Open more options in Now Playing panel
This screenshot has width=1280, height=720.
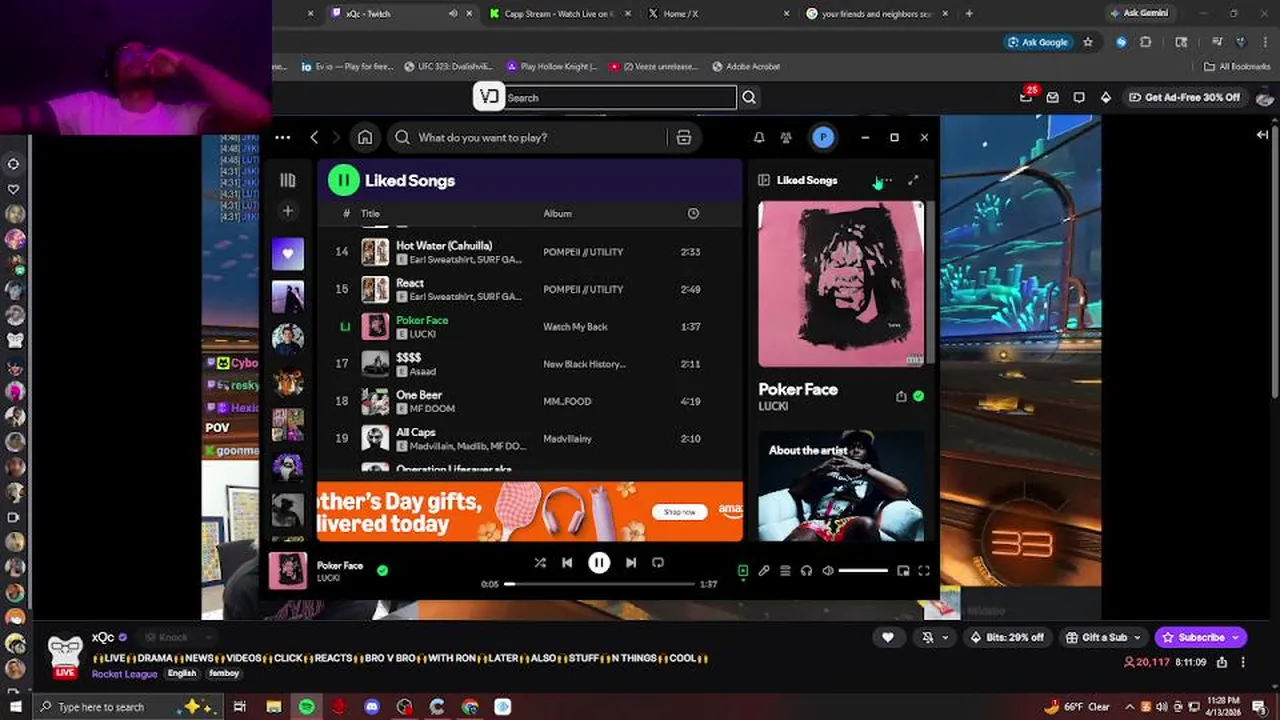(885, 181)
